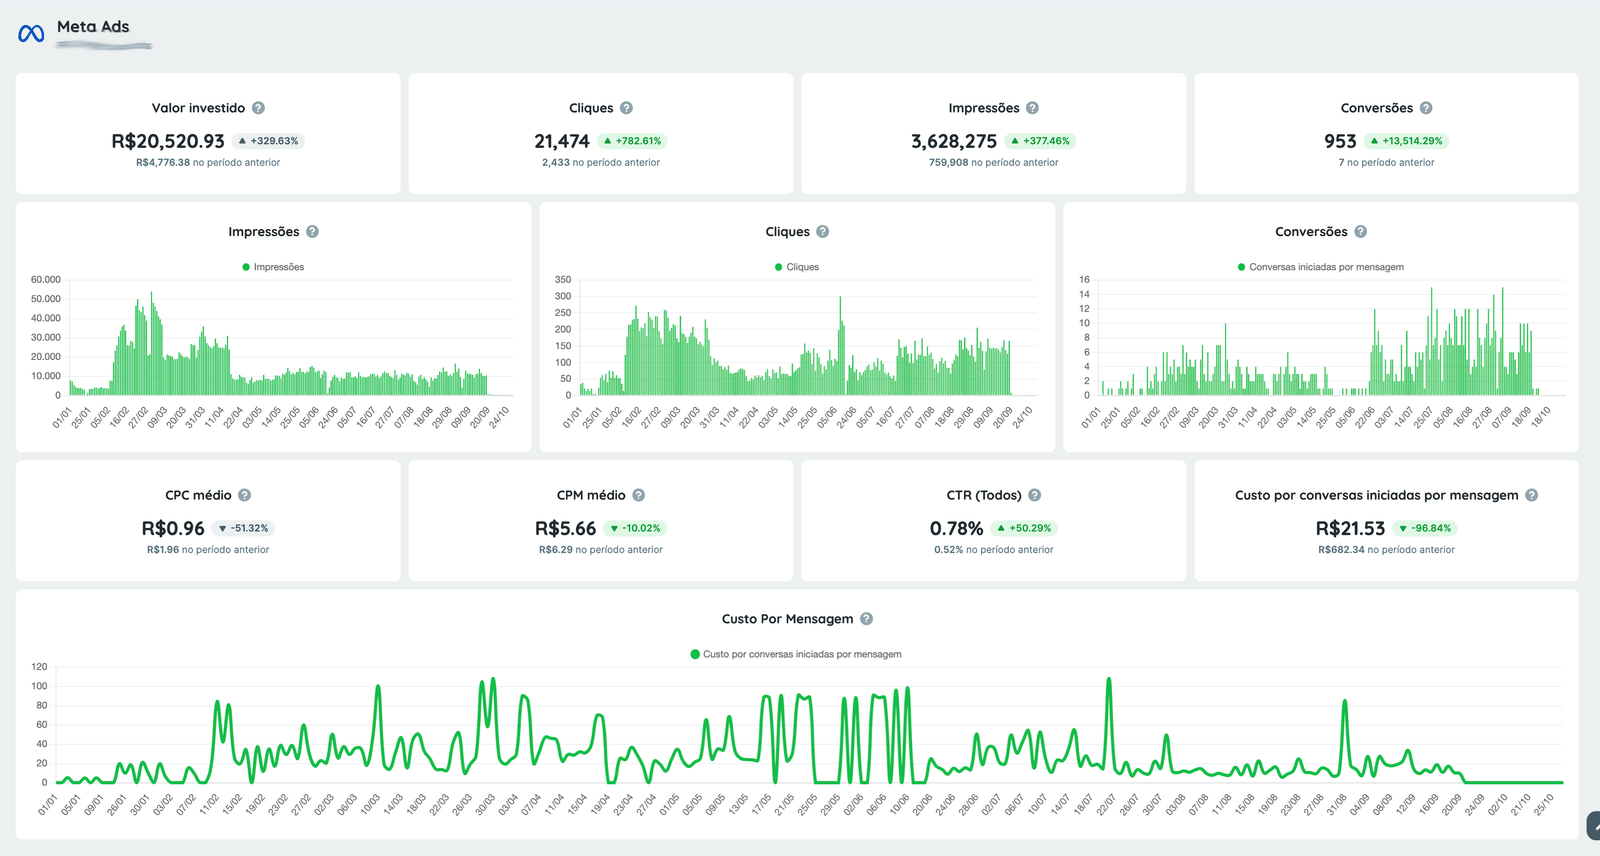
Task: Toggle Impressões series in chart legend
Action: 273,267
